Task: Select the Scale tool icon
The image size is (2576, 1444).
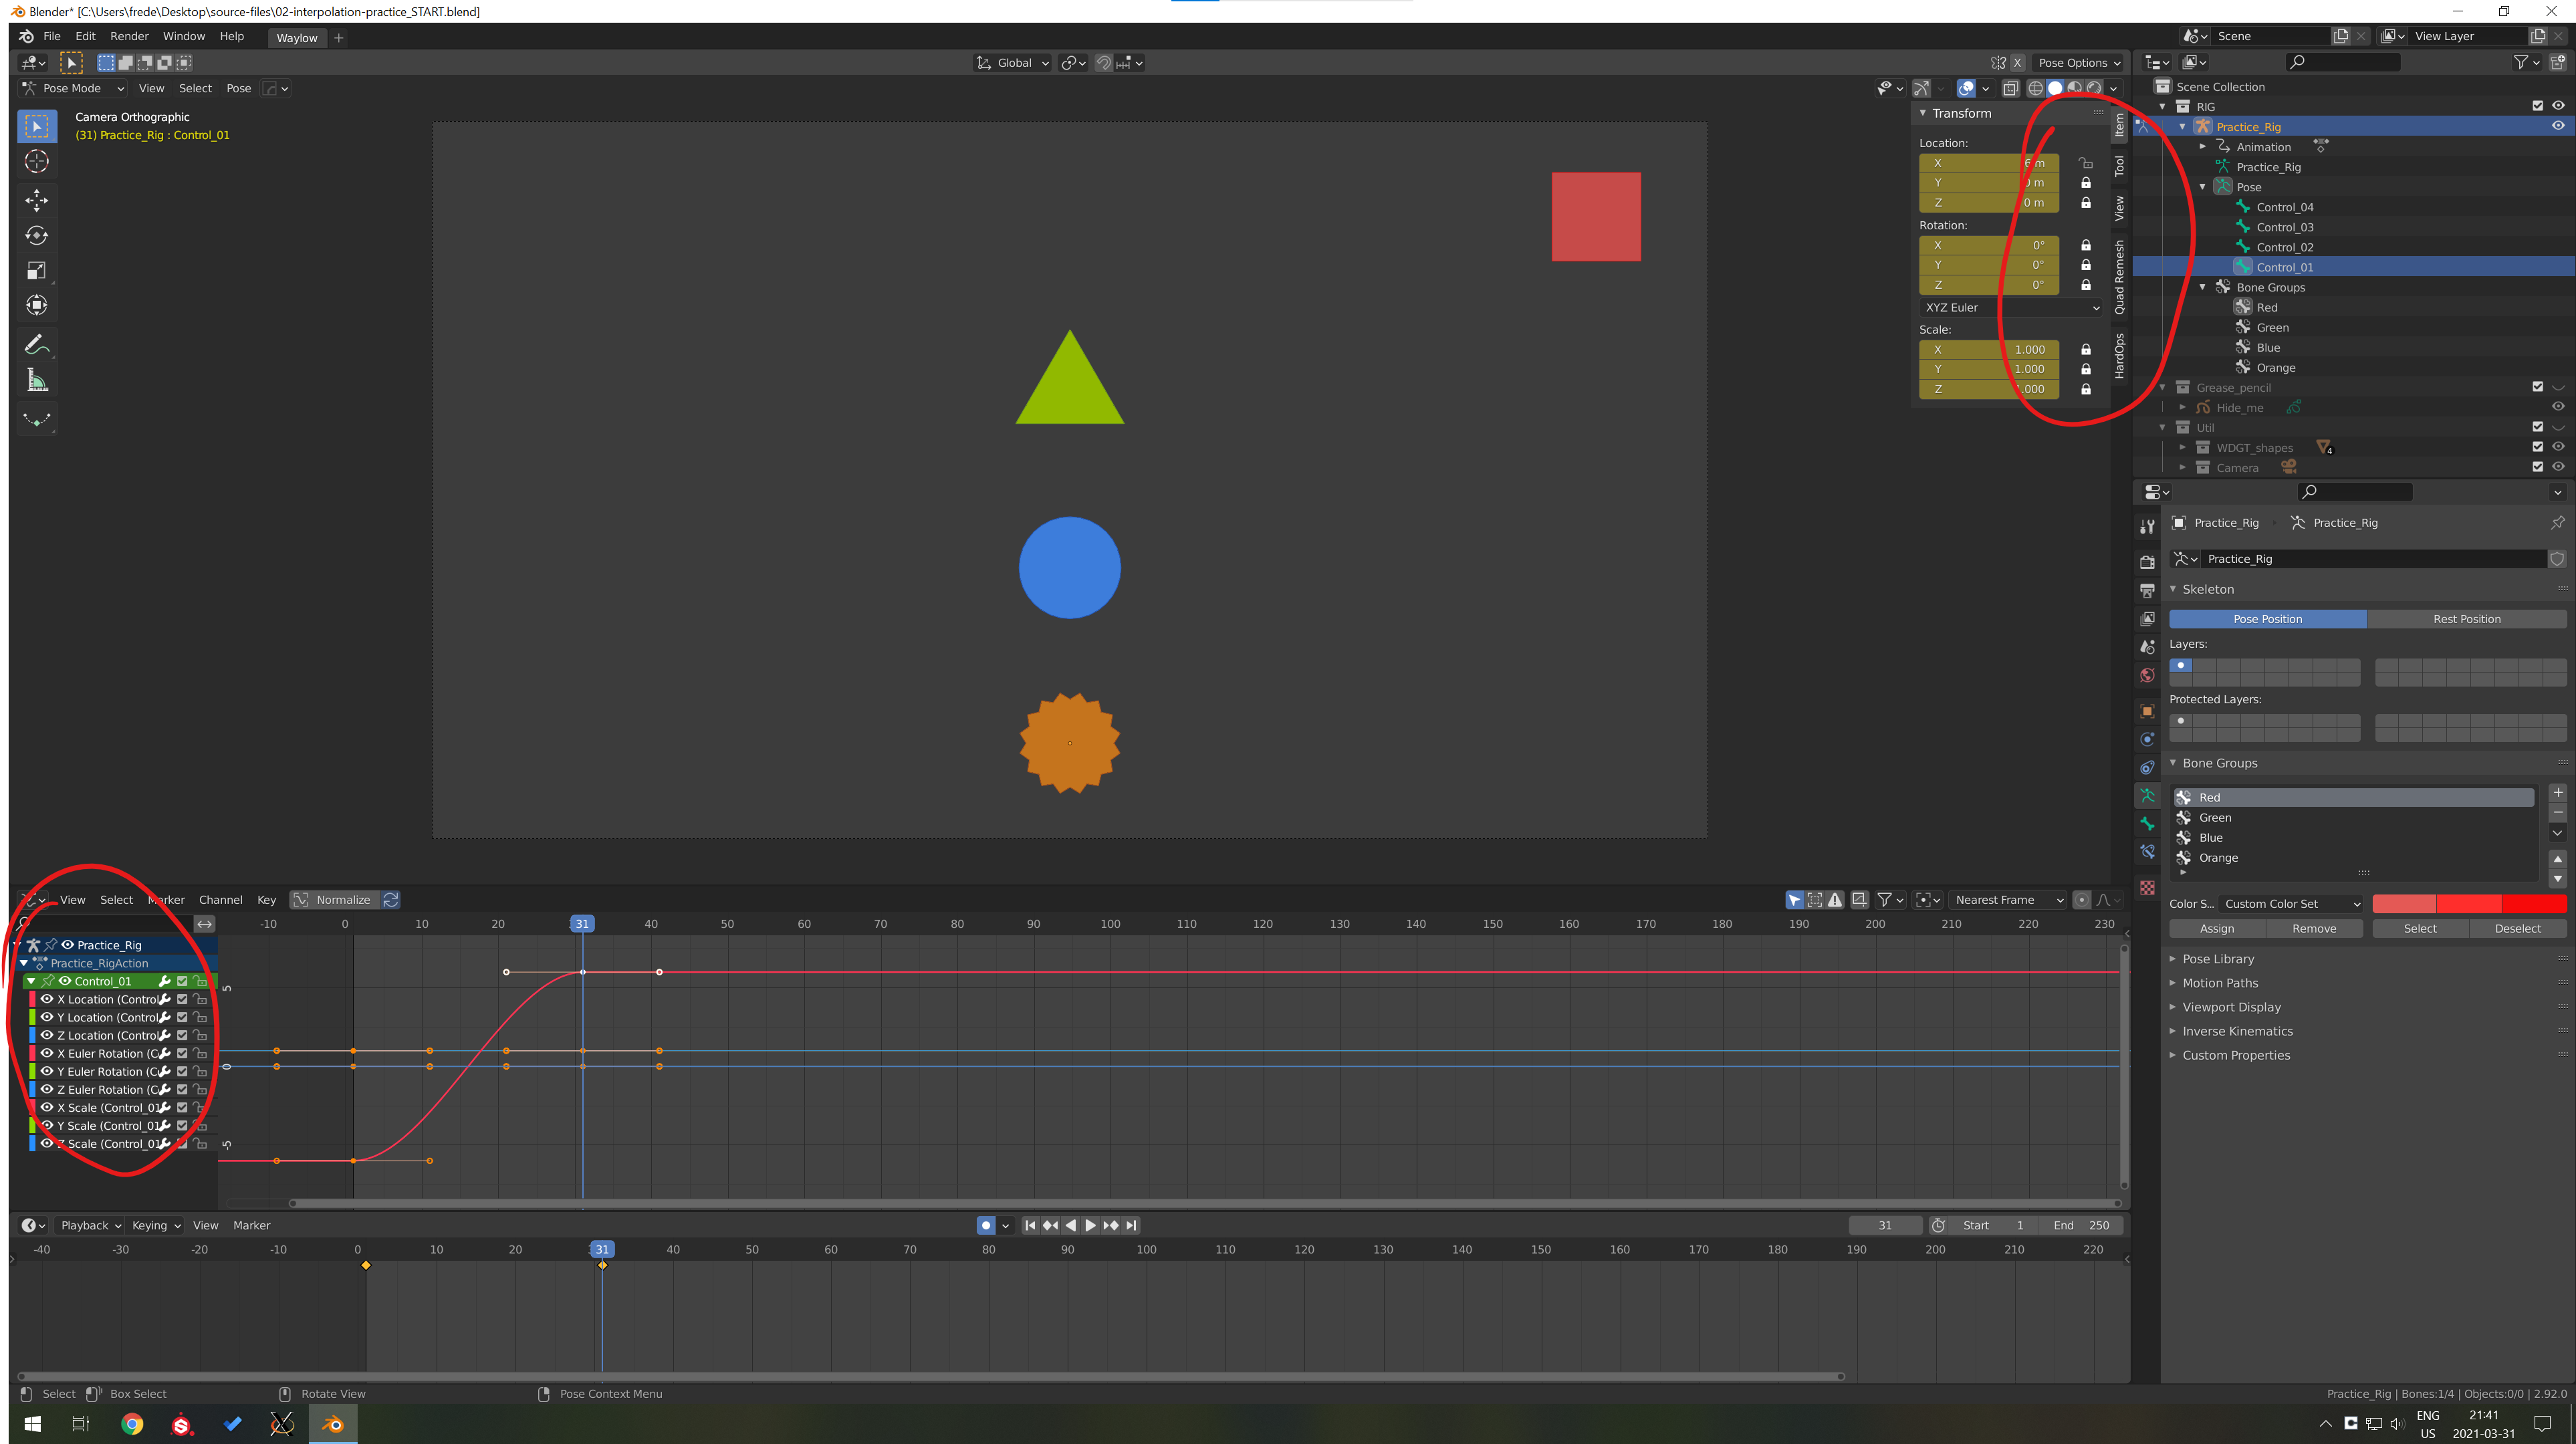Action: (37, 270)
